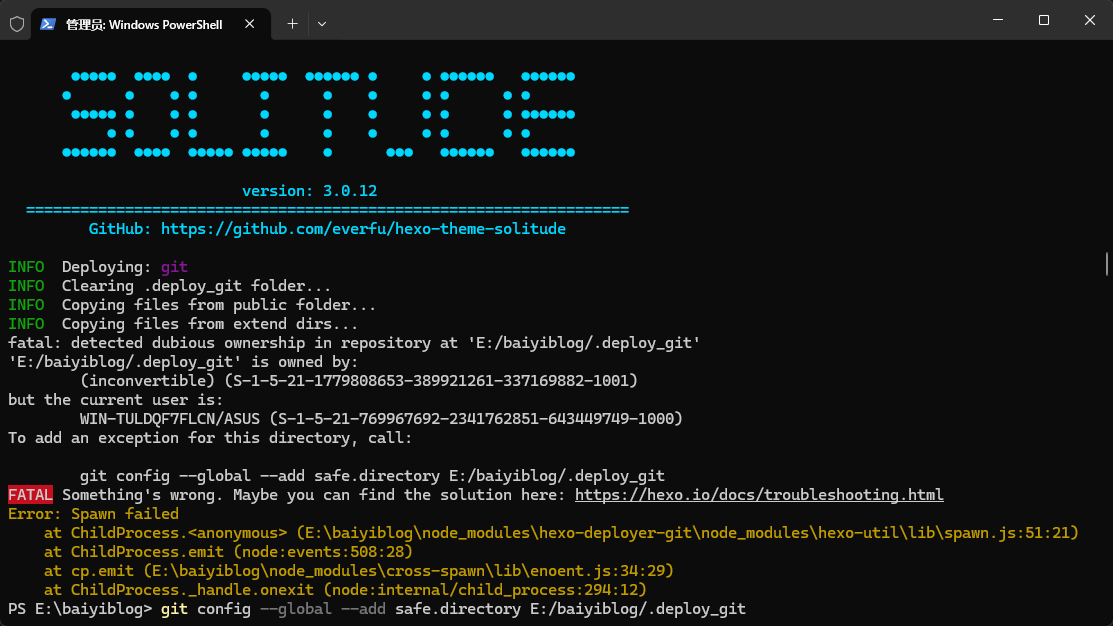Click the indented suggested git config command
Viewport: 1113px width, 626px height.
(x=372, y=476)
